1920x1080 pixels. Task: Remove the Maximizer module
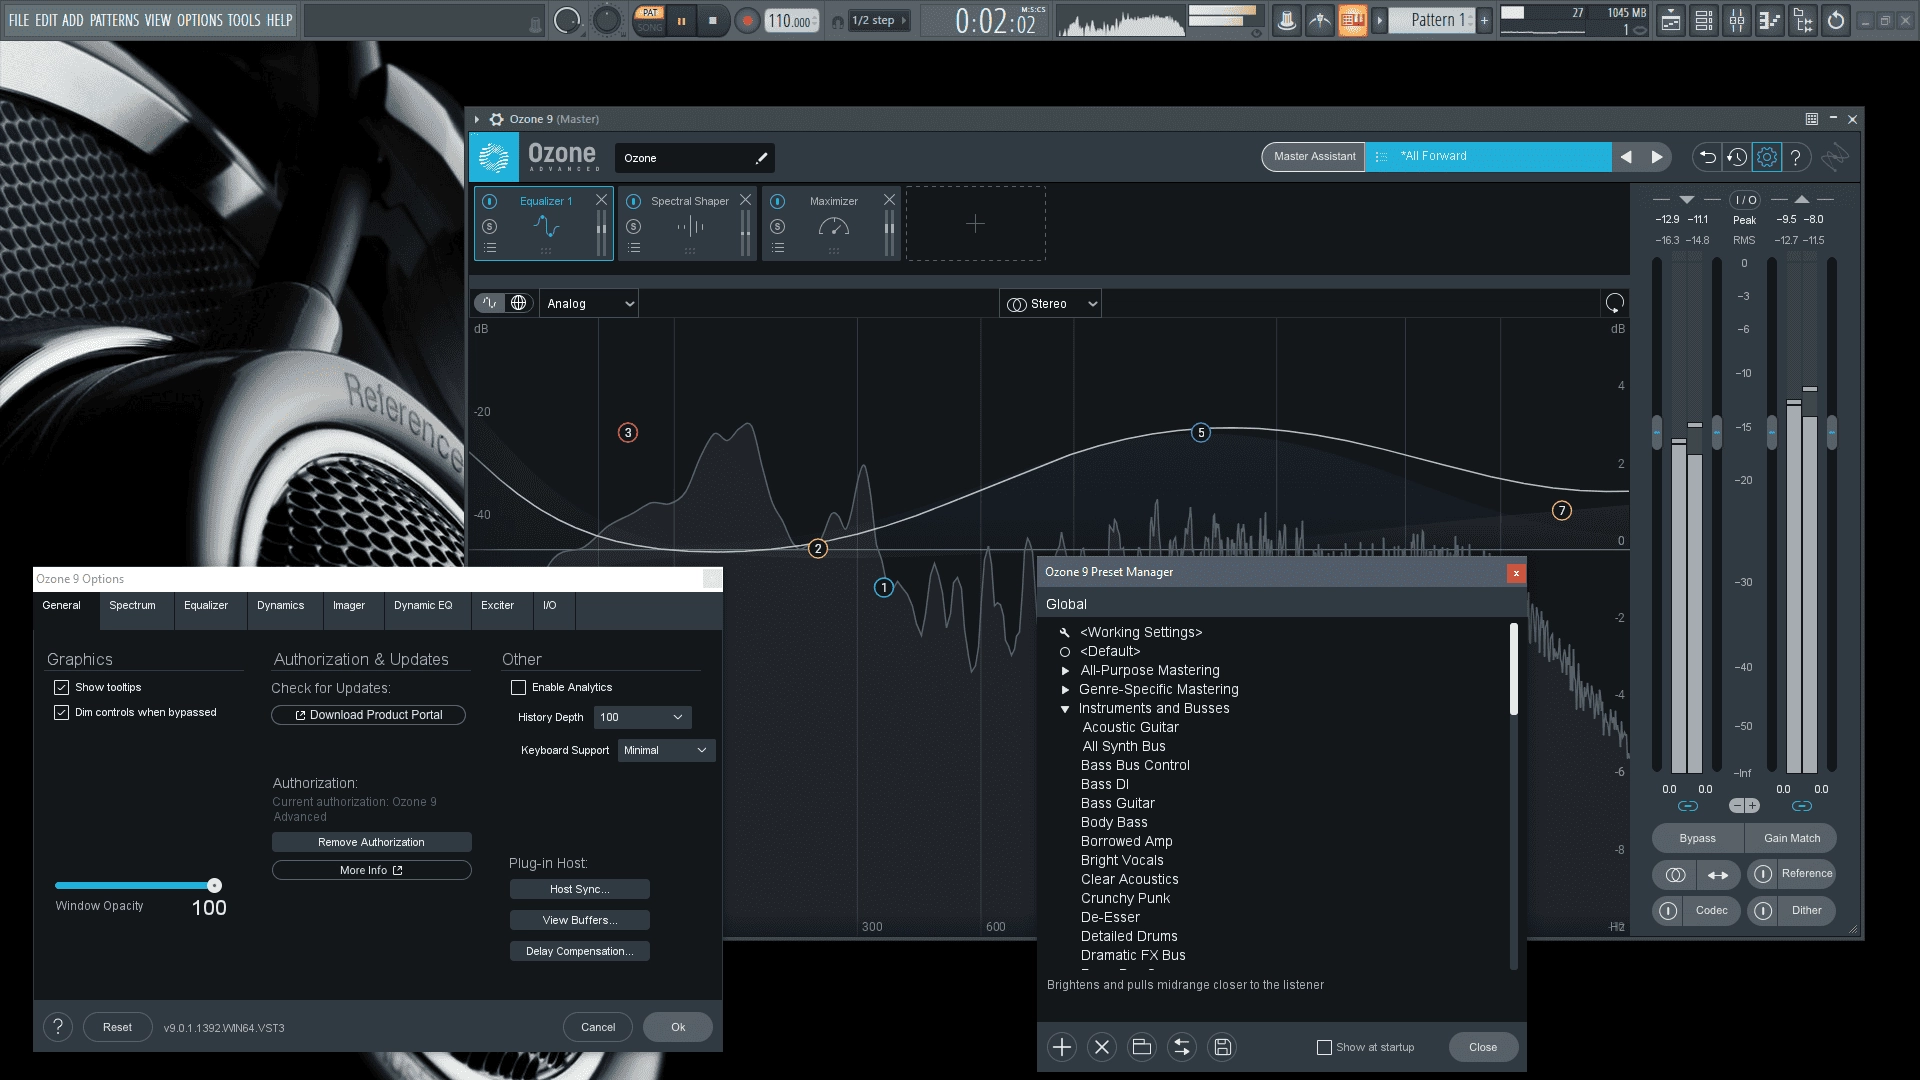click(889, 200)
